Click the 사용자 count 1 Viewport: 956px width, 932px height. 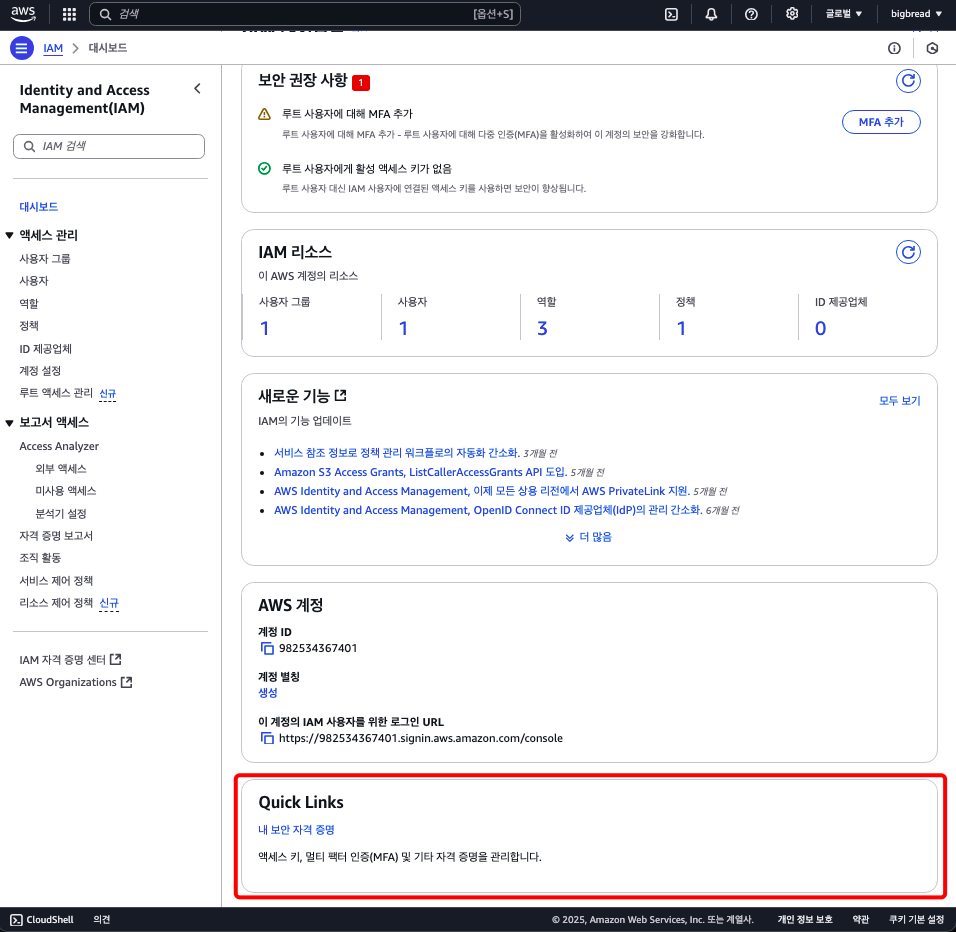403,328
